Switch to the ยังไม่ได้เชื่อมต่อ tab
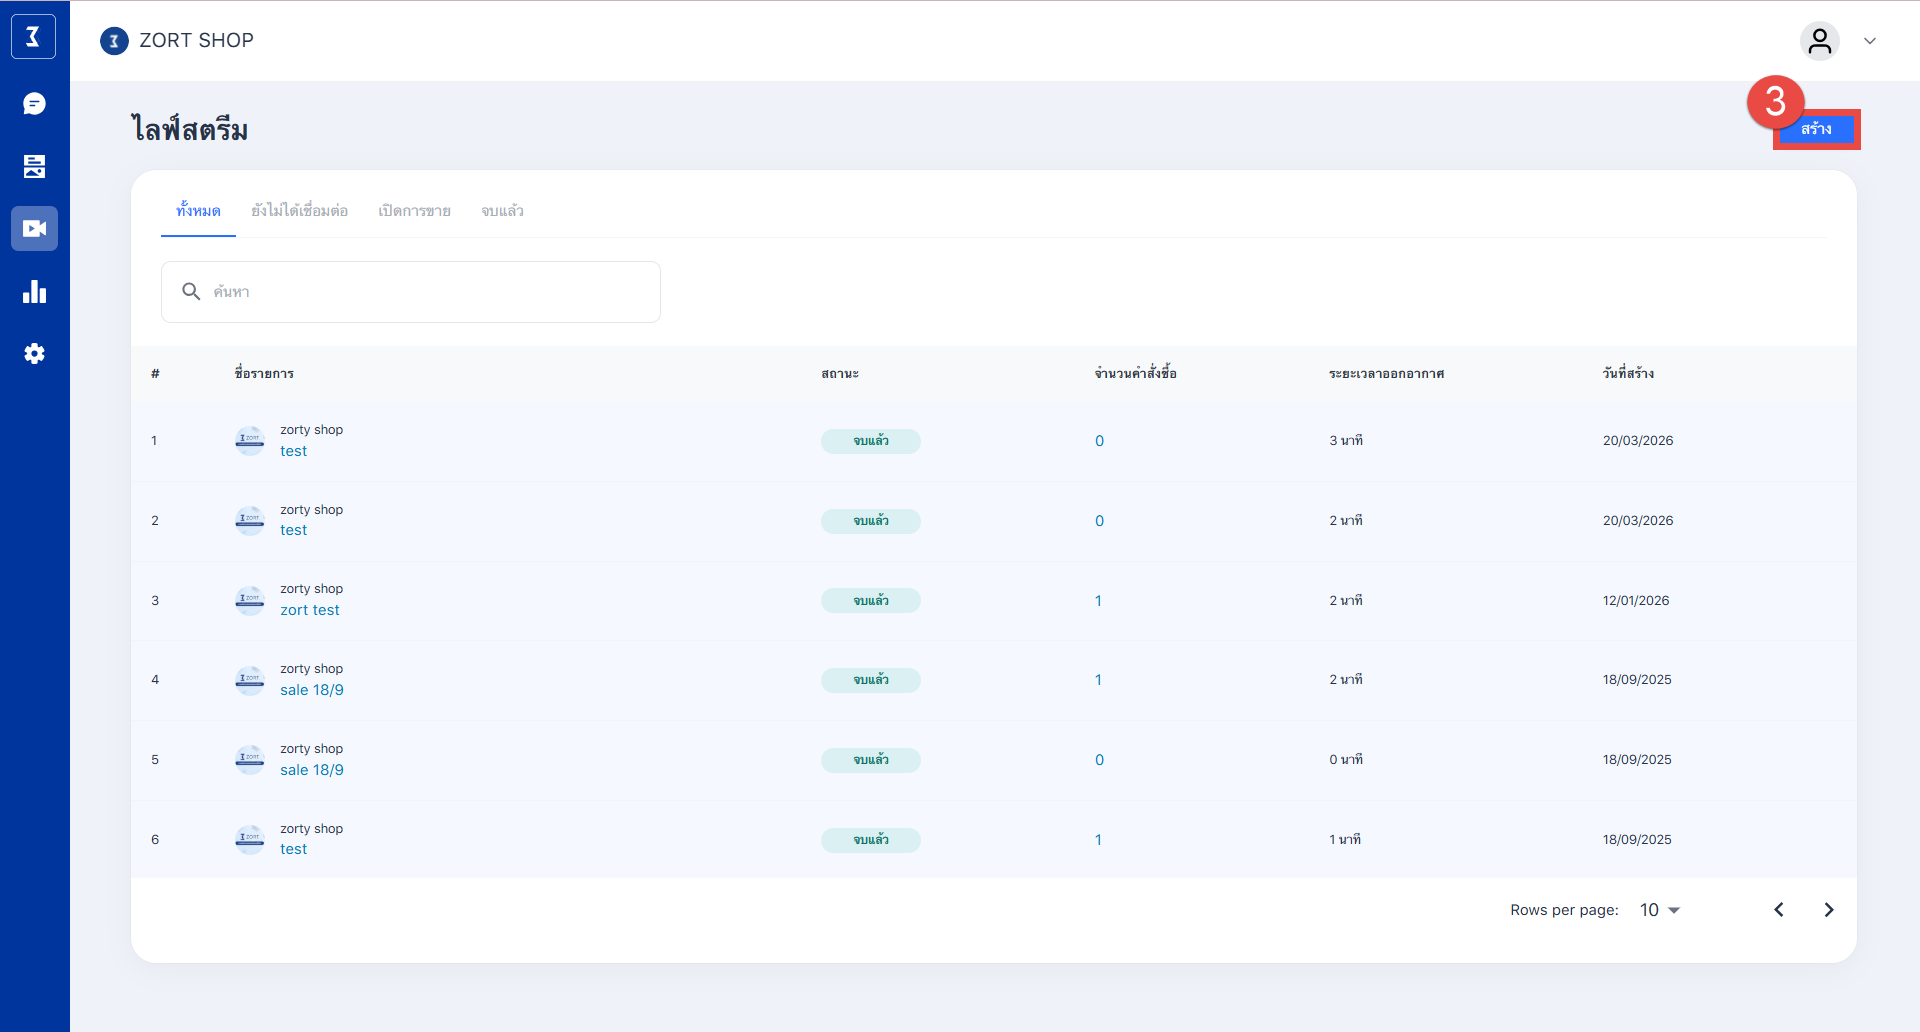 pos(299,211)
